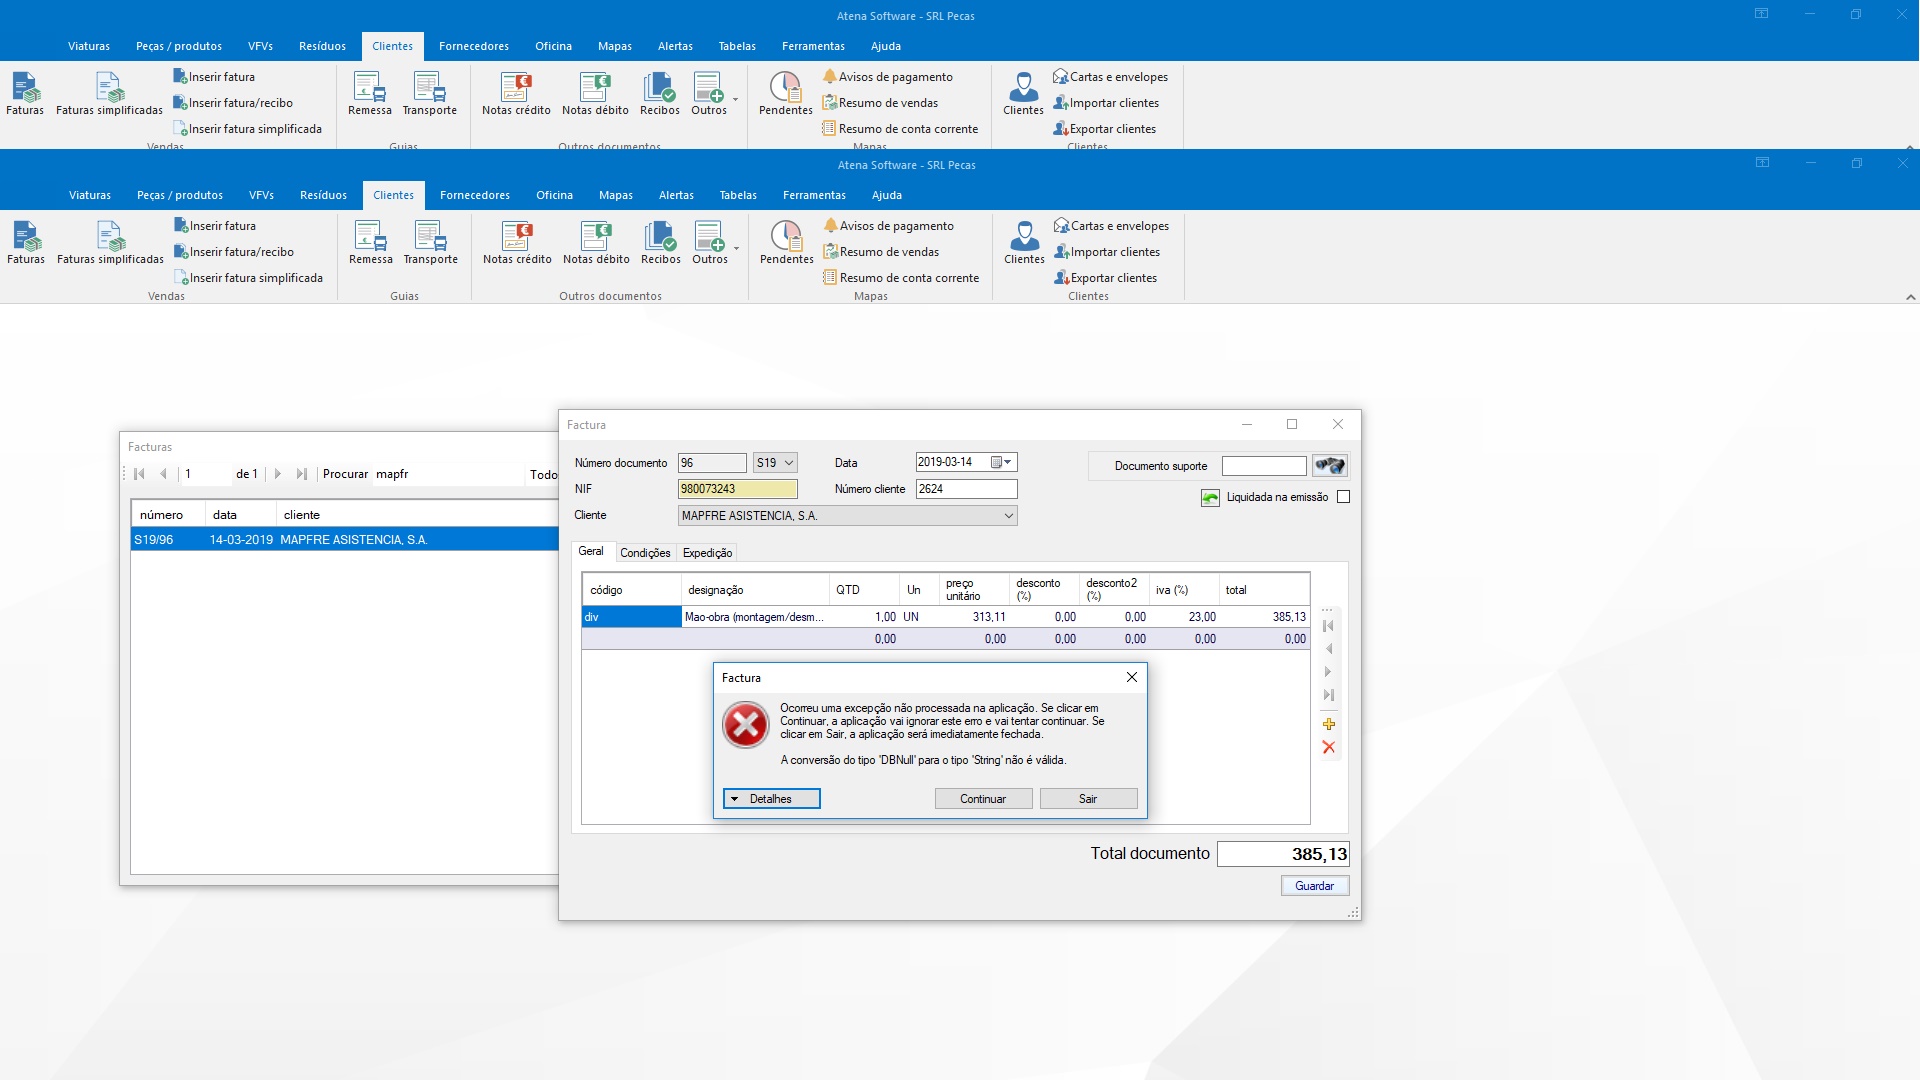Expand the Cliente MAPFRE ASISTENCIA dropdown
The image size is (1920, 1080).
pos(1008,516)
